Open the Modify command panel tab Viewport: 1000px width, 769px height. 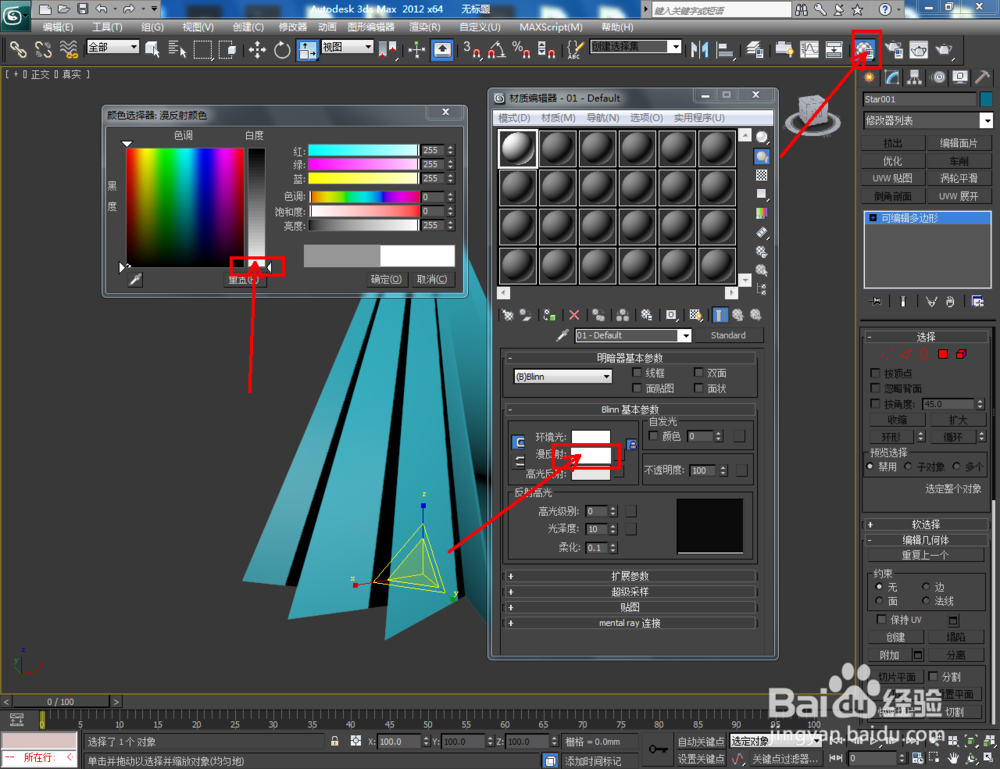[x=892, y=78]
